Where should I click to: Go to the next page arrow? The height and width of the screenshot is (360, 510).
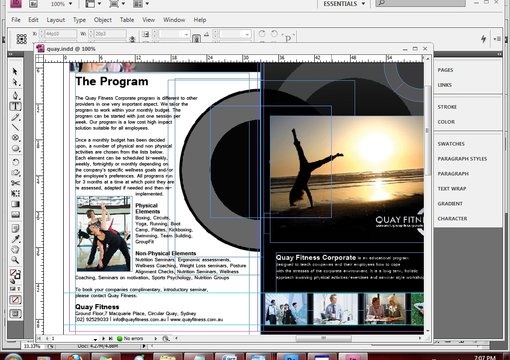tap(103, 338)
